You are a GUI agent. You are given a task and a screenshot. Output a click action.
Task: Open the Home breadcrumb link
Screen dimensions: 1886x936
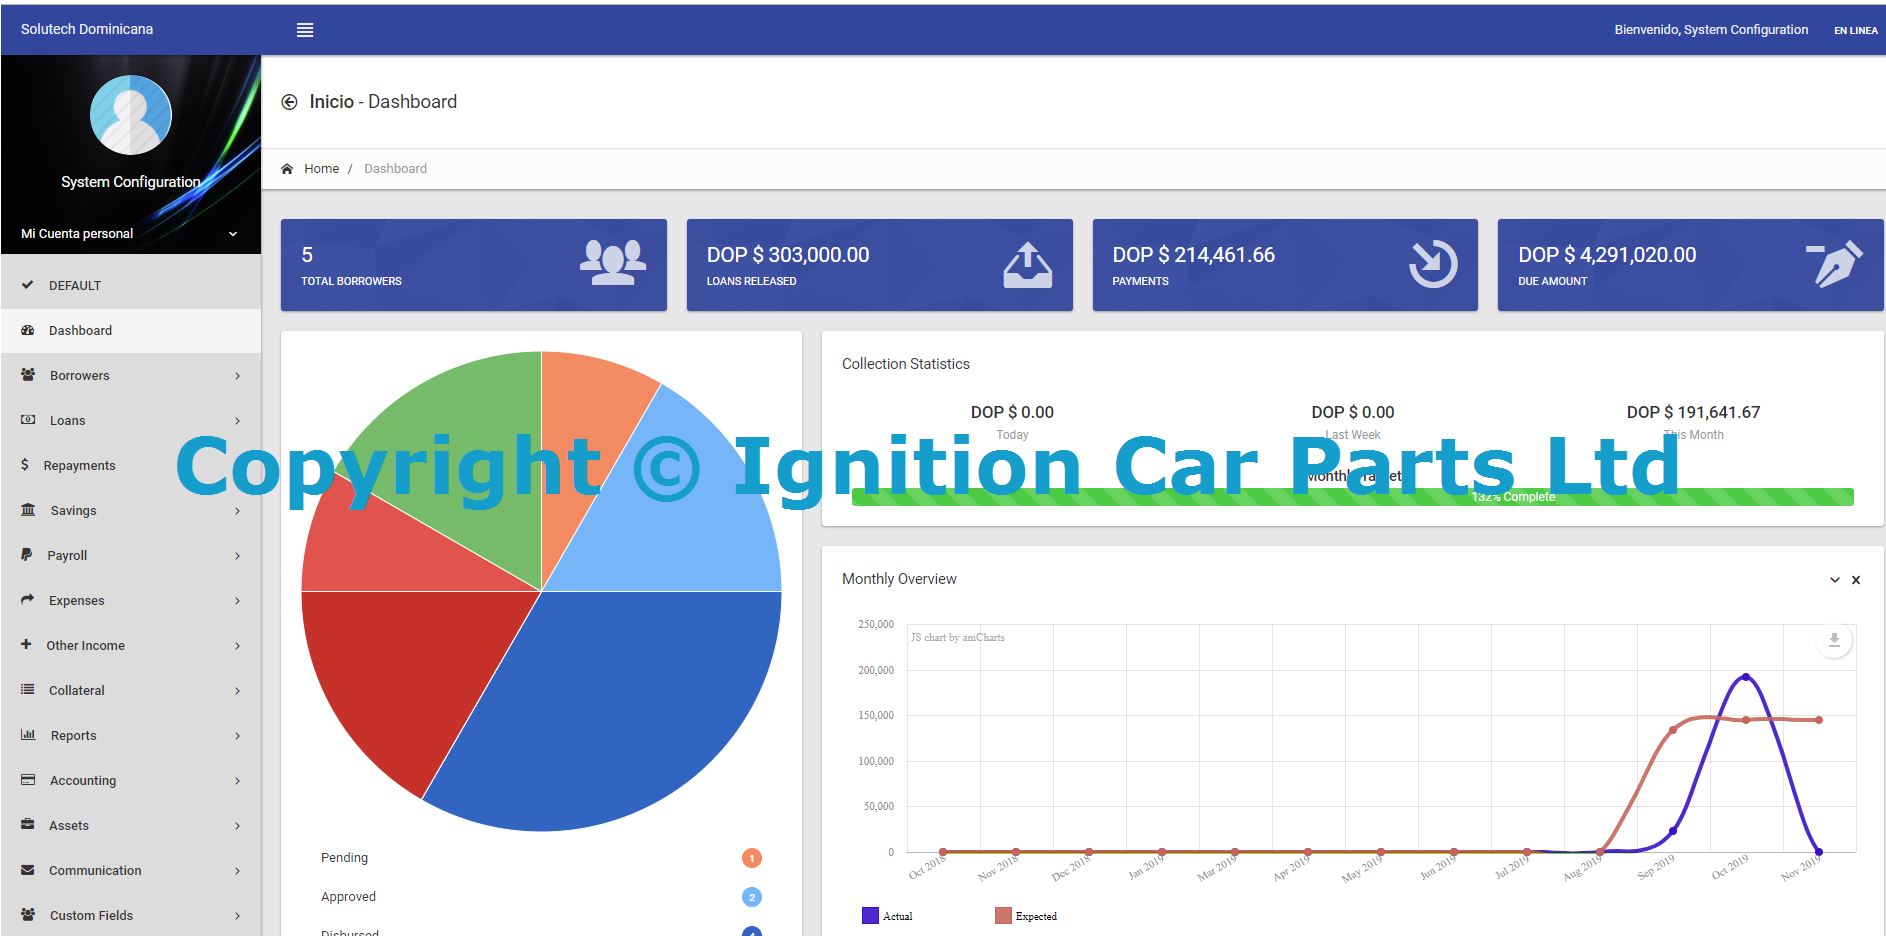coord(321,169)
